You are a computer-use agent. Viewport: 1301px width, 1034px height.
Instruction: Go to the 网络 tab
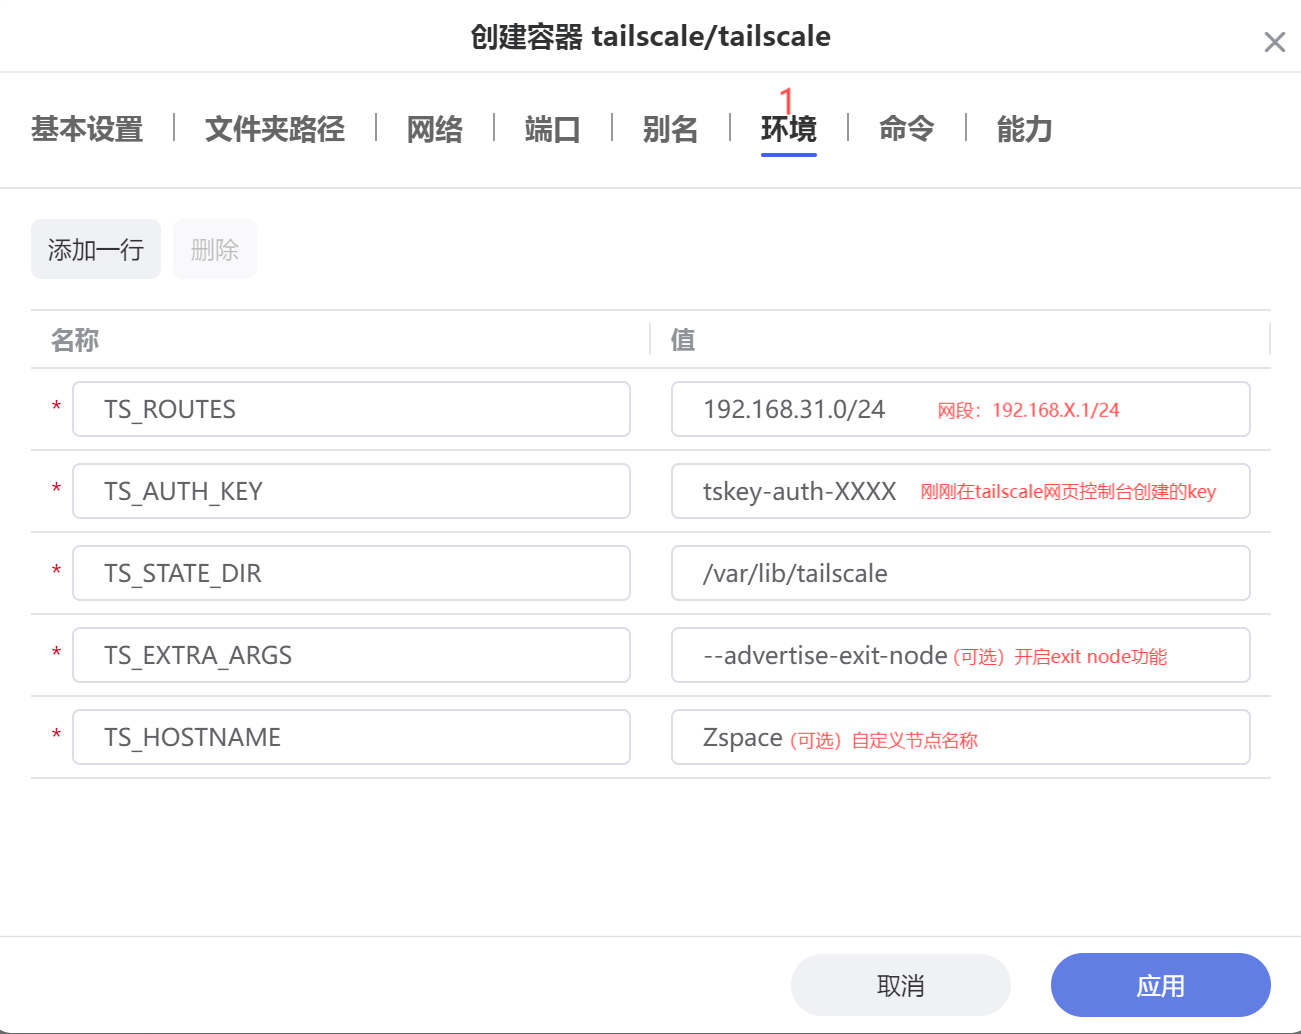pyautogui.click(x=435, y=129)
